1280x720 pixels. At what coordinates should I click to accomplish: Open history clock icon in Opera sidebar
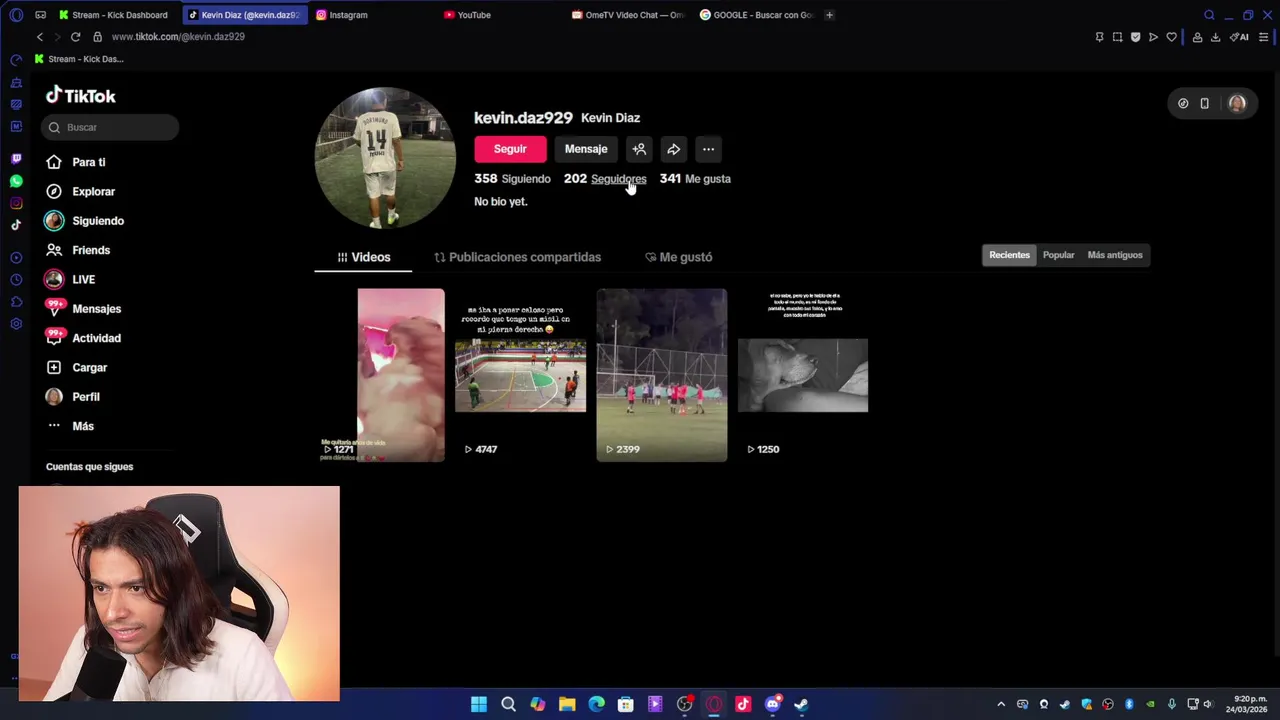(x=16, y=280)
